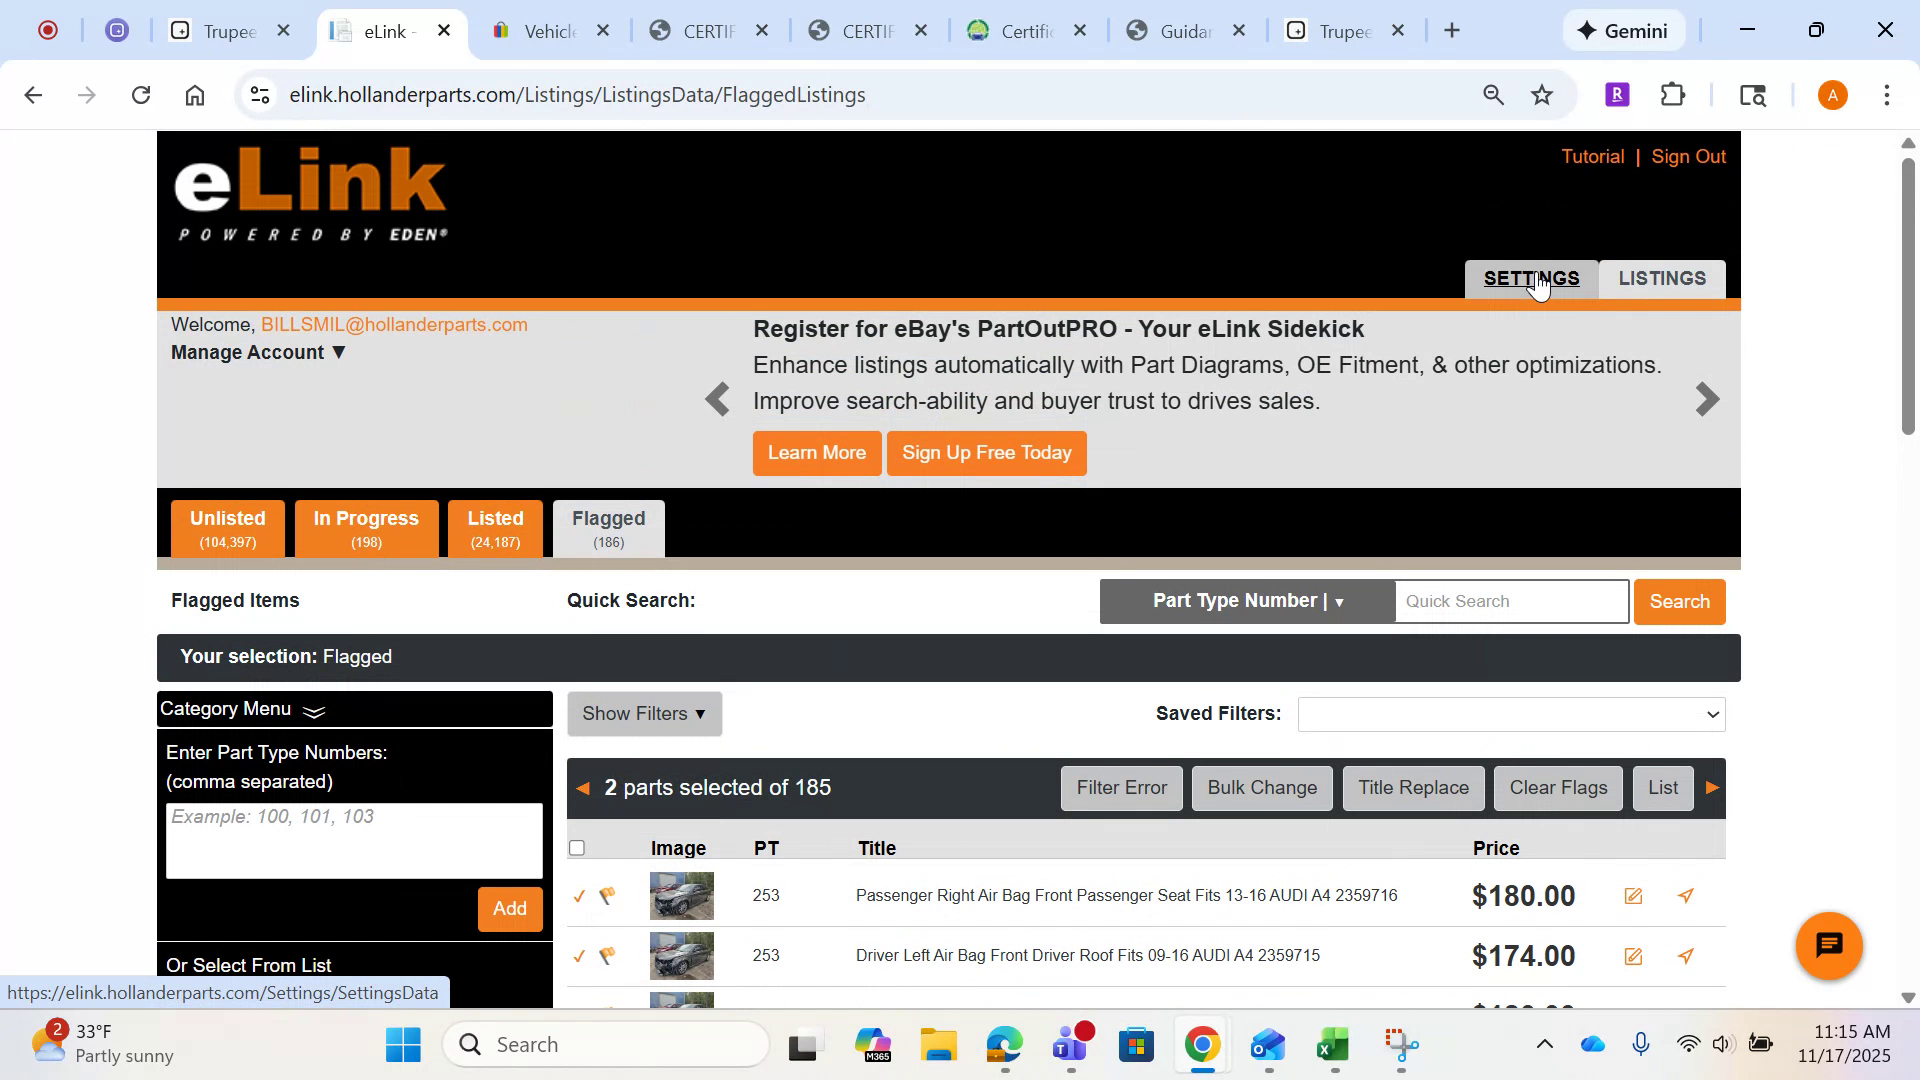Click inside the Quick Search field
The width and height of the screenshot is (1920, 1080).
1510,601
